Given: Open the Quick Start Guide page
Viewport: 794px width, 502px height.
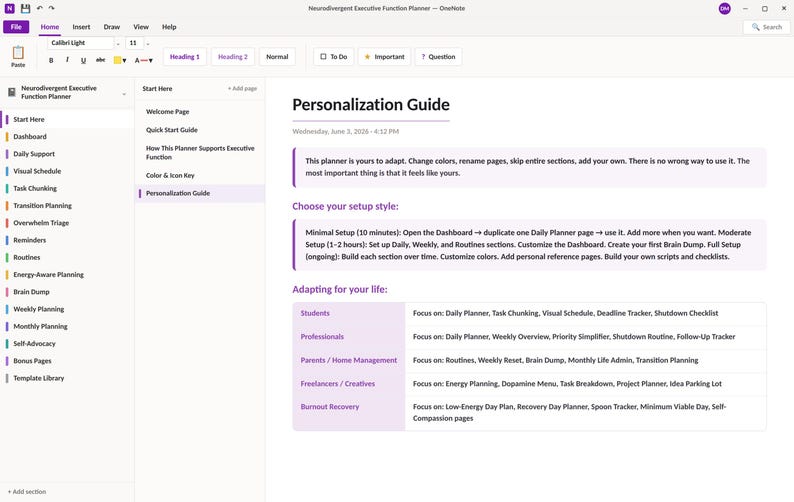Looking at the screenshot, I should pos(200,130).
